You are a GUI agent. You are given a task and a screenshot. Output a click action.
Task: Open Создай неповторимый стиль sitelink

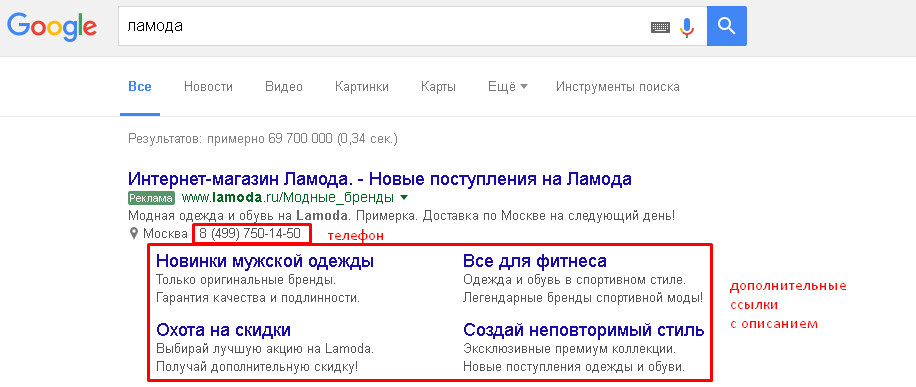(584, 330)
